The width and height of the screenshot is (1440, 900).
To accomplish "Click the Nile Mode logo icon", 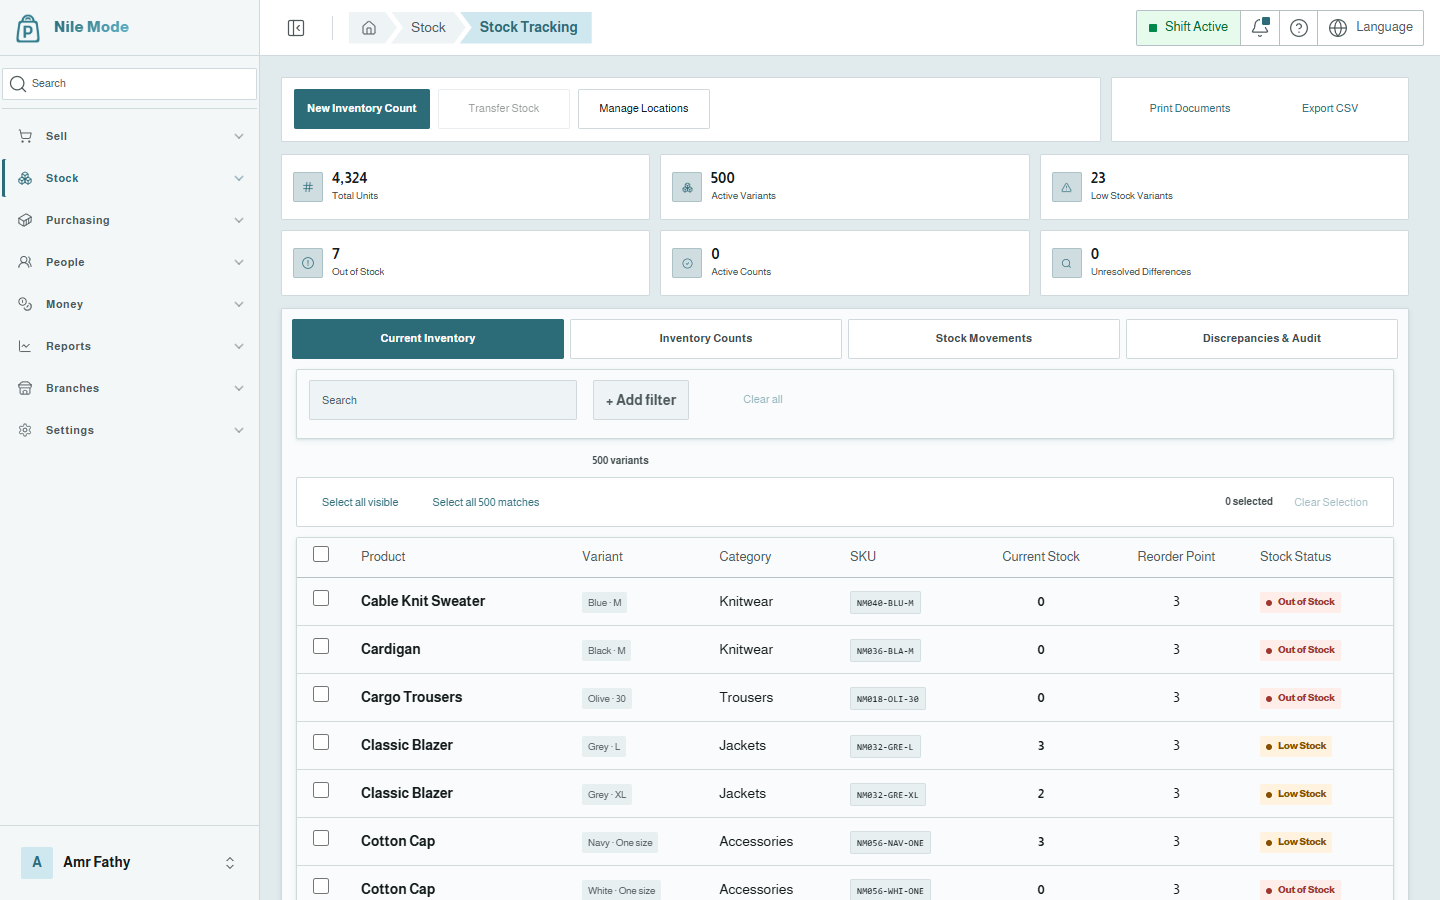I will click(28, 28).
